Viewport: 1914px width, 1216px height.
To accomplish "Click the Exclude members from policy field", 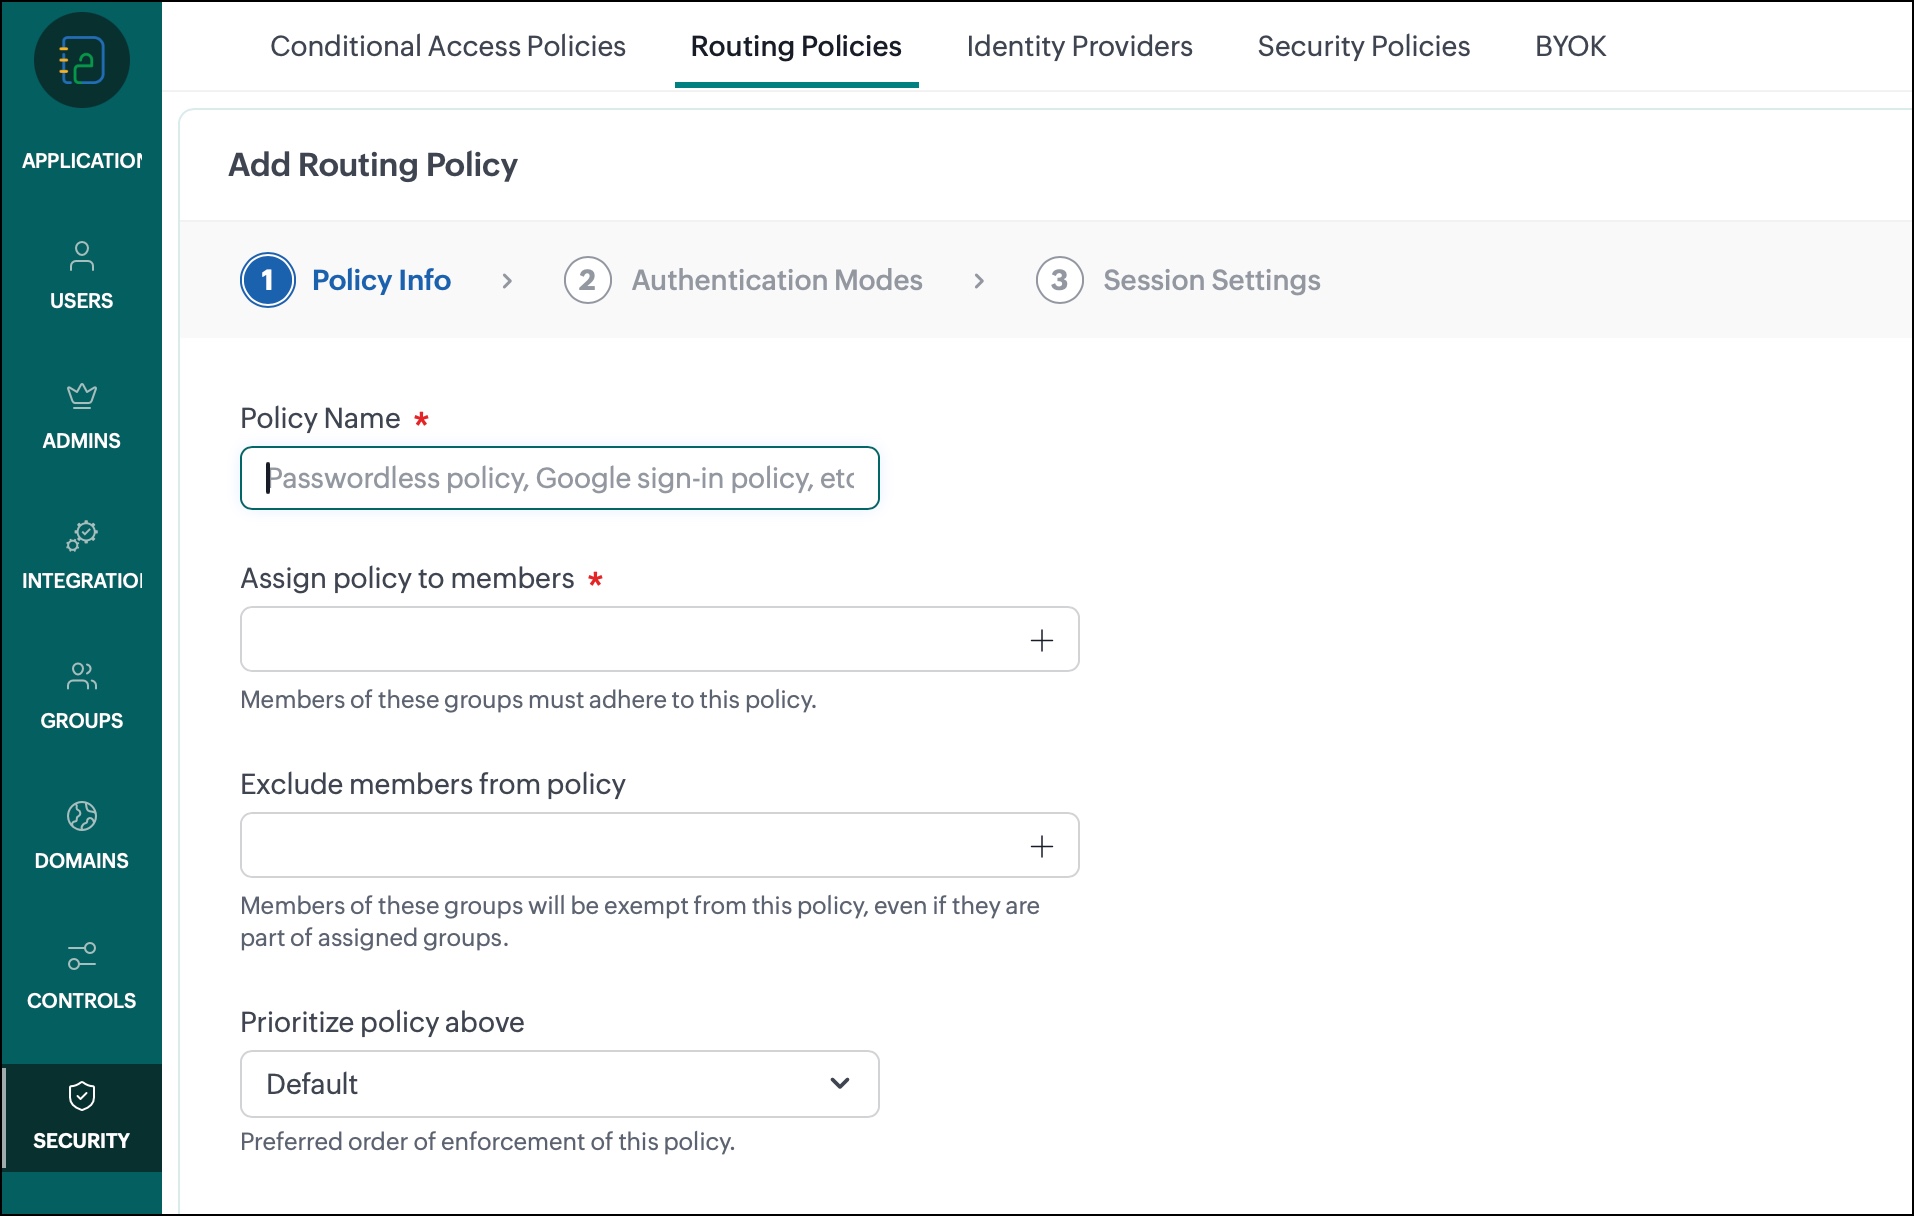I will [659, 845].
